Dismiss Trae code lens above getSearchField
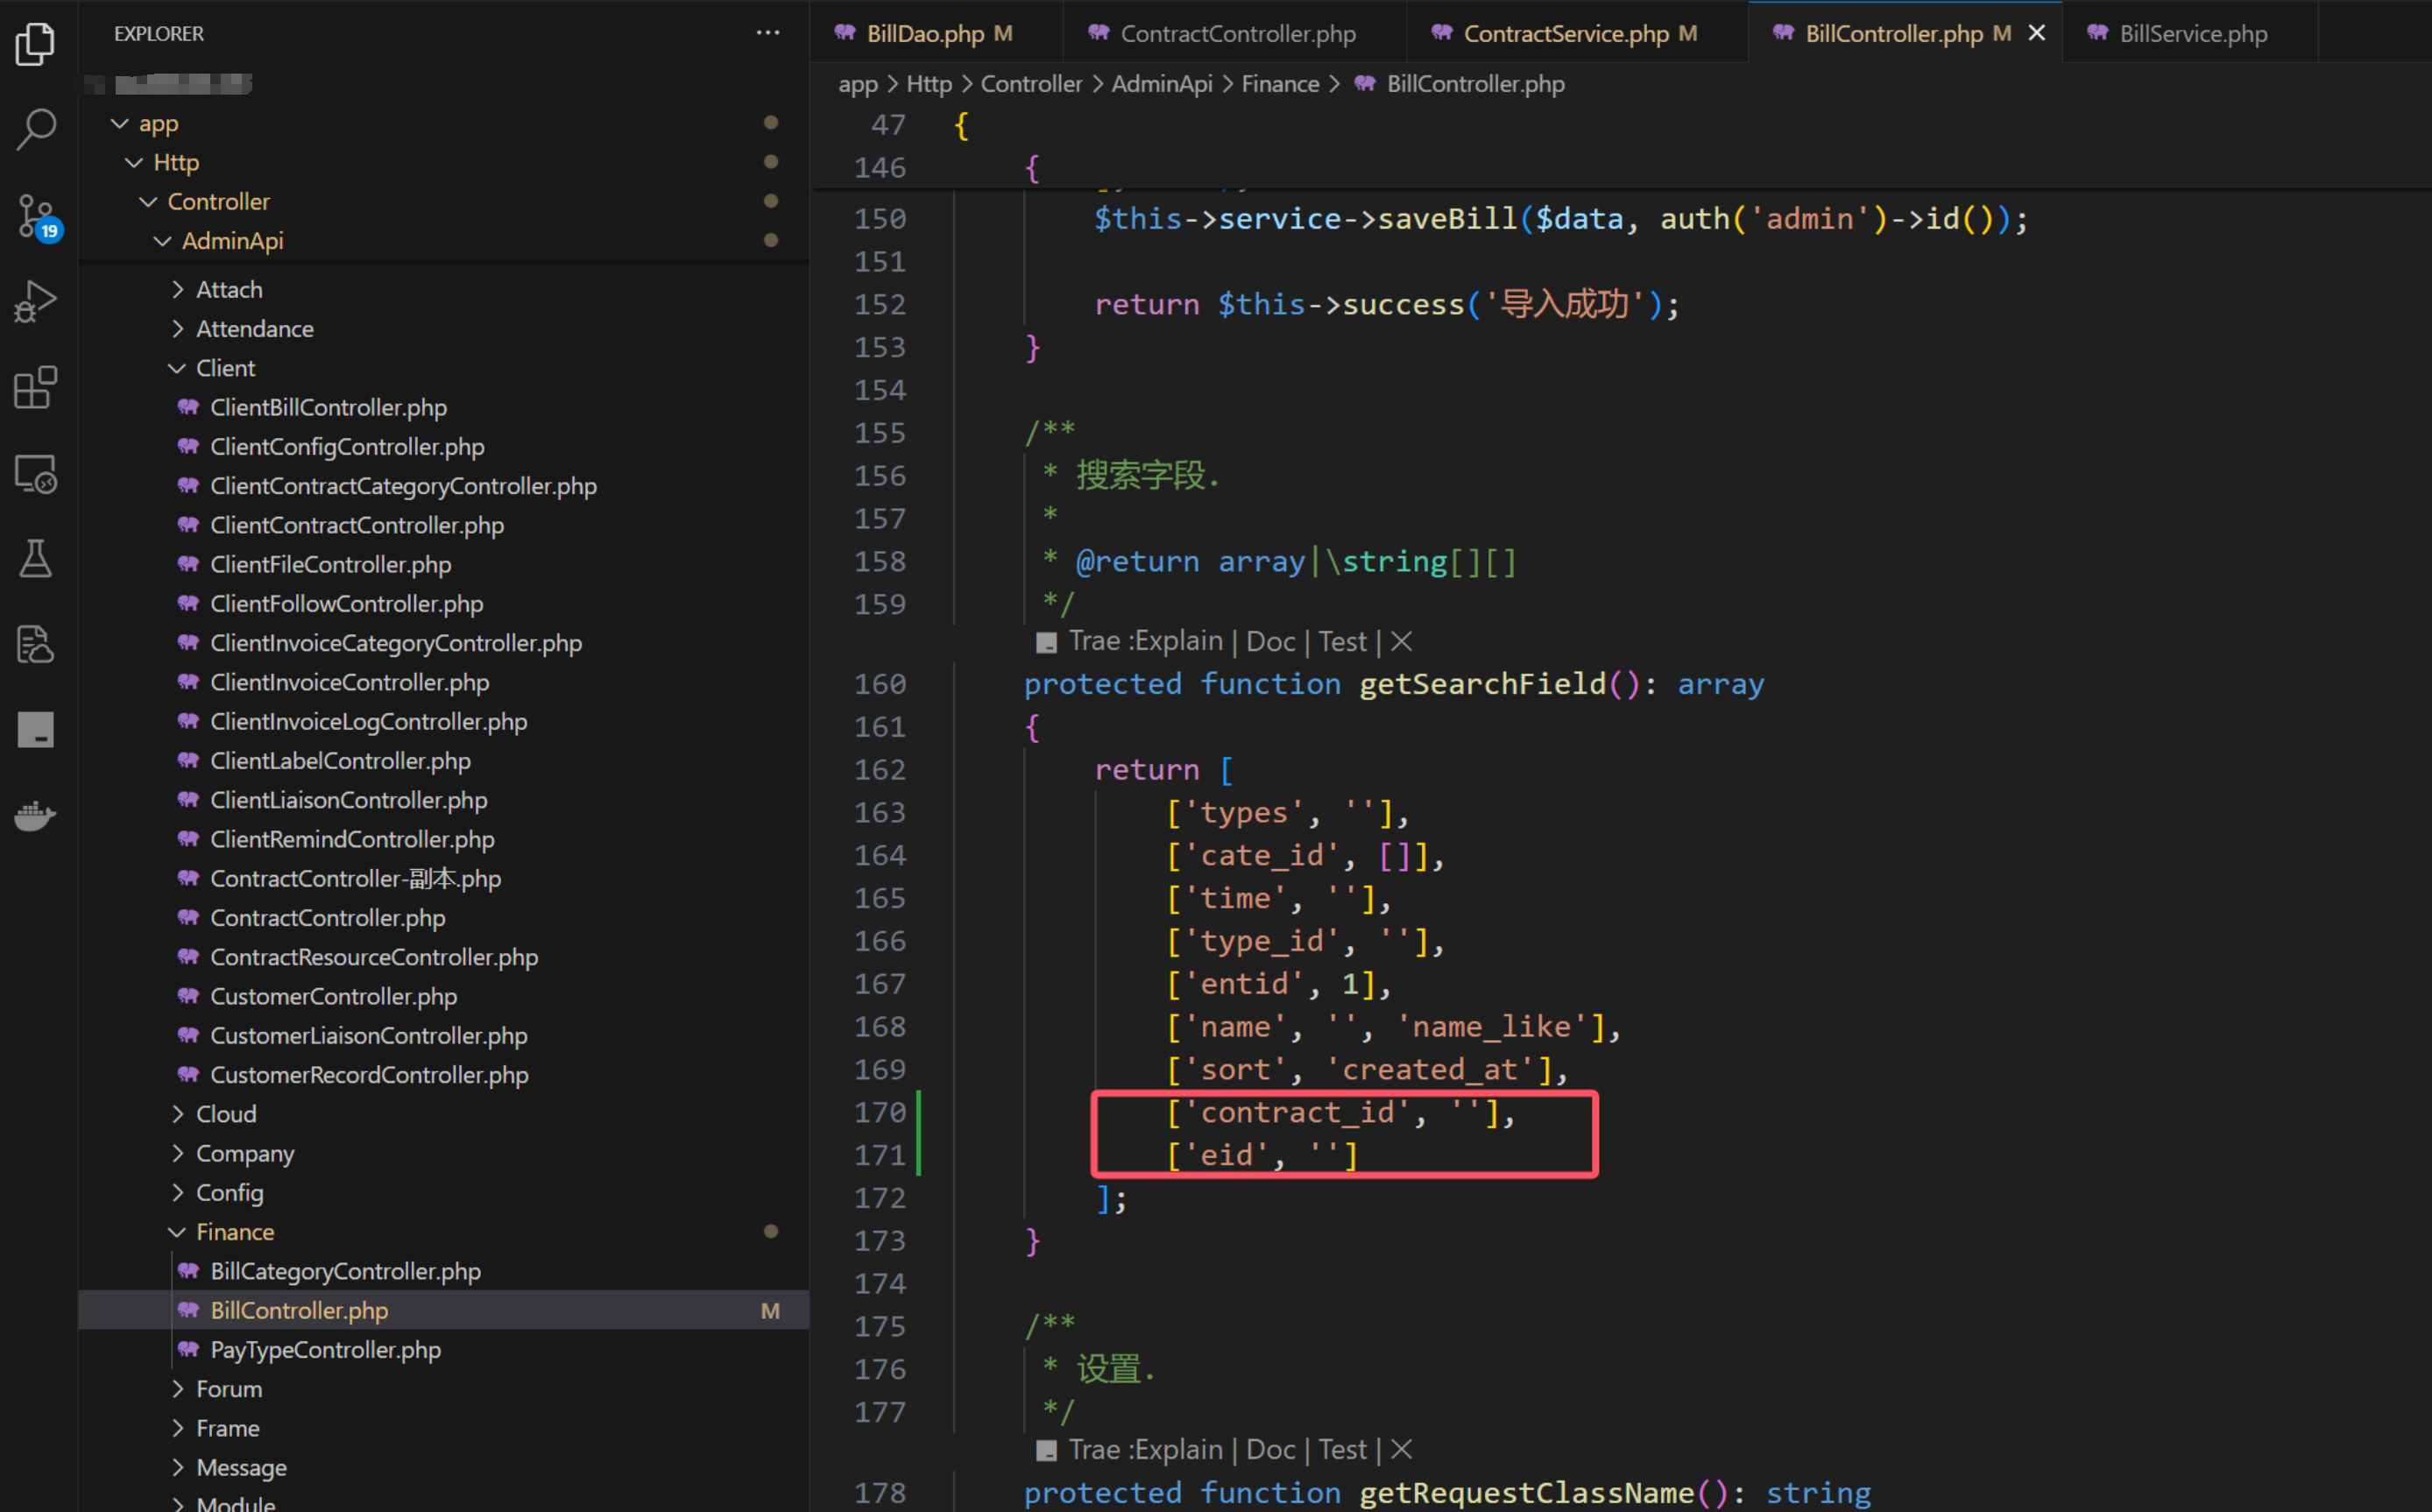The width and height of the screenshot is (2432, 1512). [1401, 641]
